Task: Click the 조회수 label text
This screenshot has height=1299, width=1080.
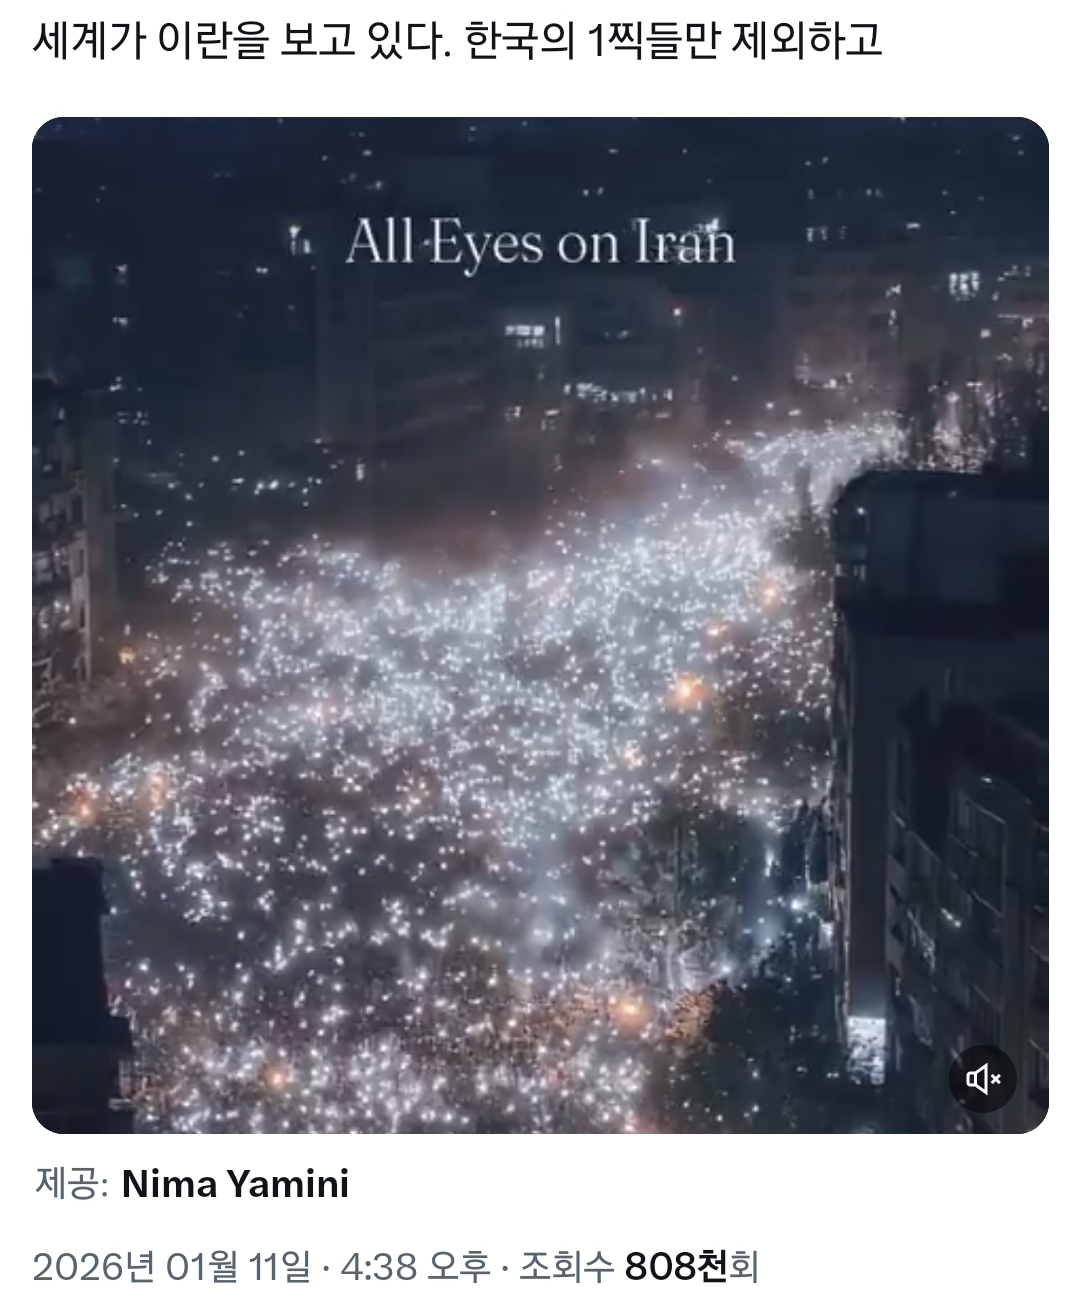Action: click(565, 1267)
